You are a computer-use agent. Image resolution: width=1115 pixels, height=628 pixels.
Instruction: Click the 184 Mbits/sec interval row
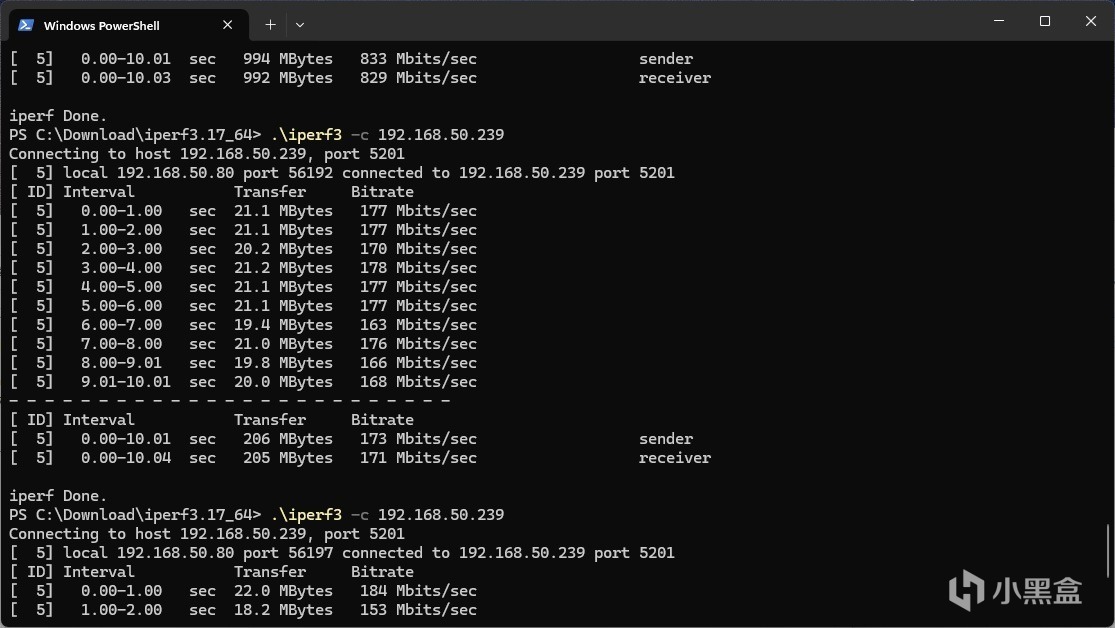click(x=243, y=591)
